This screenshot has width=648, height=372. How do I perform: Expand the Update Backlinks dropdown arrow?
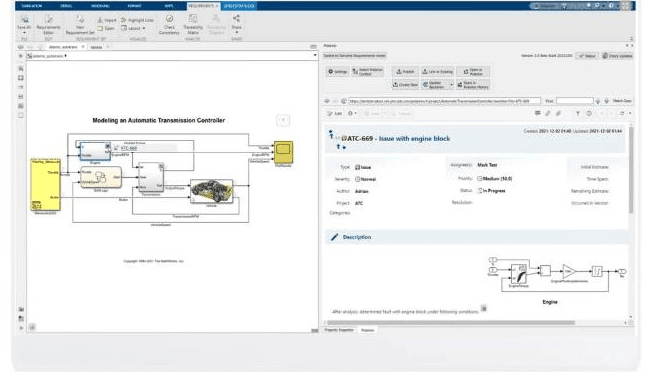pos(451,85)
